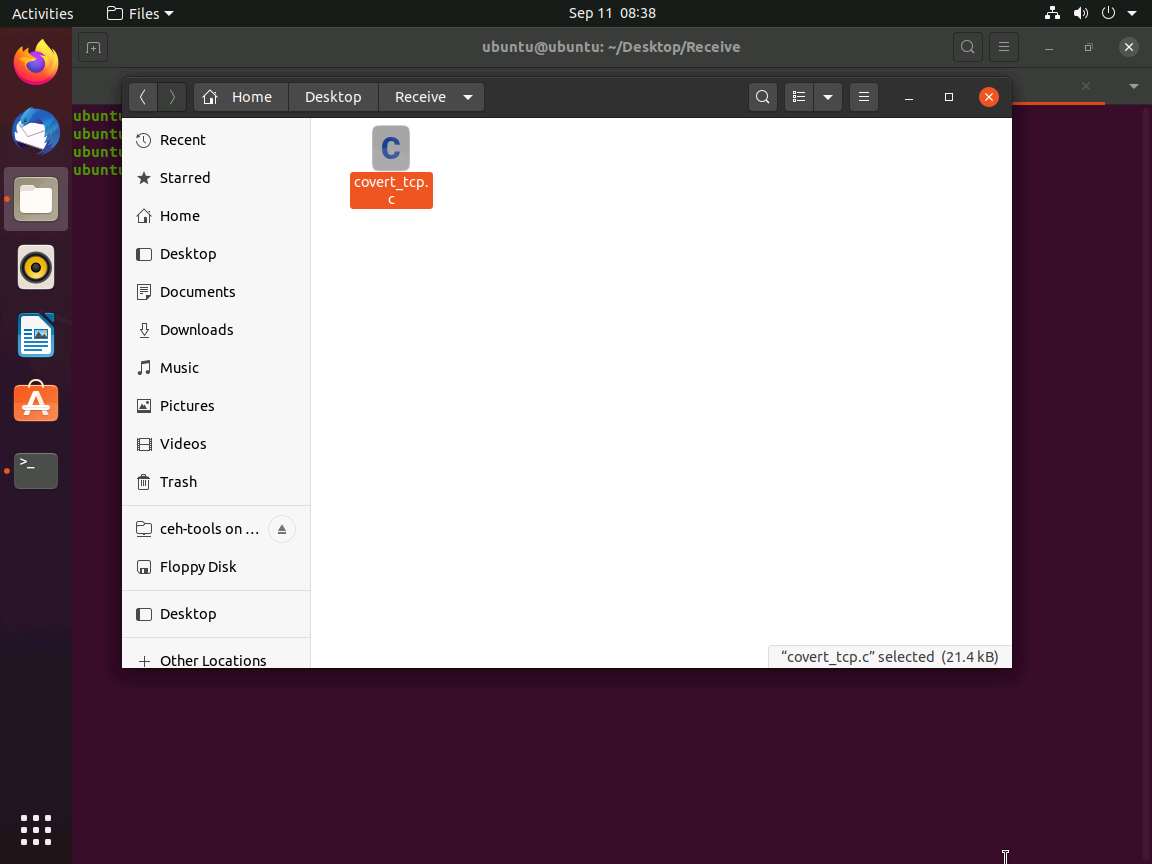Open the terminal hamburger menu
This screenshot has height=864, width=1152.
(1004, 47)
